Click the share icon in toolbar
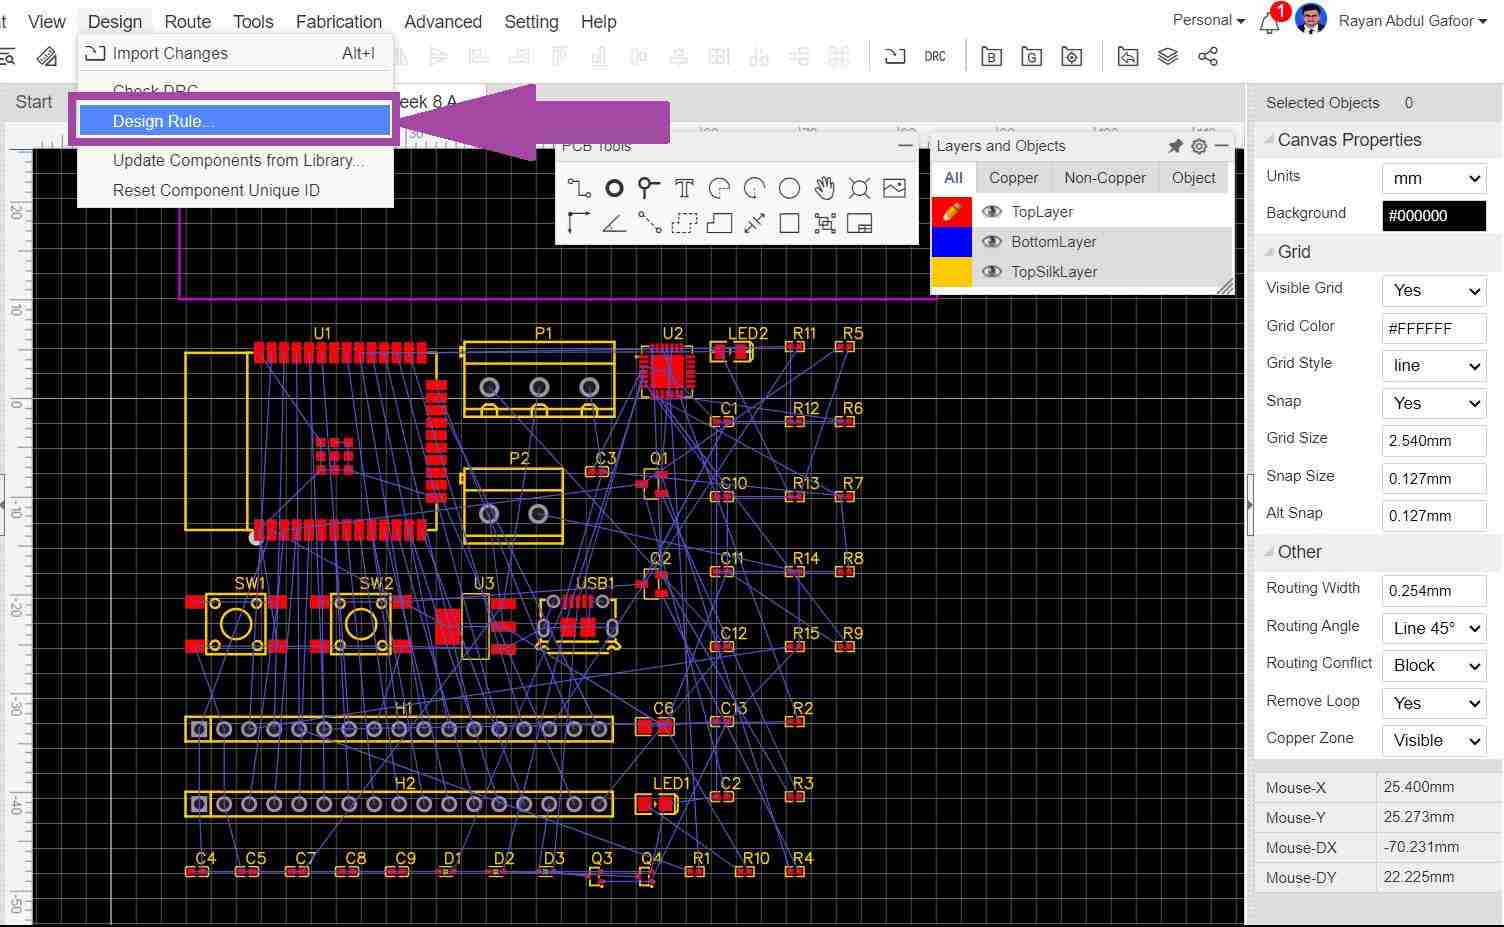 click(1208, 57)
